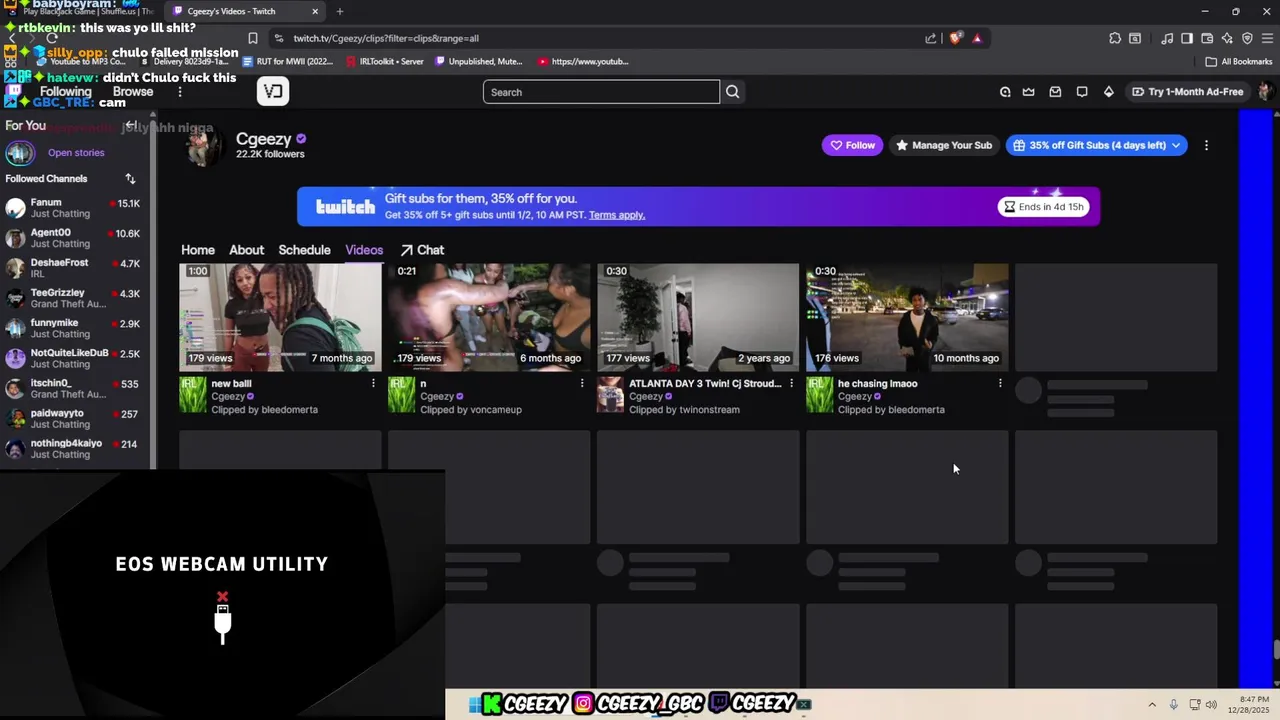The width and height of the screenshot is (1280, 720).
Task: Open 'Unpublished, Mute...' bookmark
Action: click(478, 61)
